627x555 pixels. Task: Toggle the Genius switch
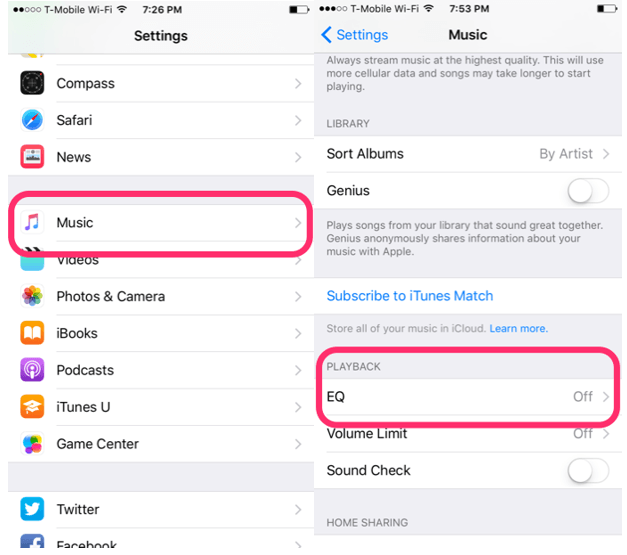point(588,191)
